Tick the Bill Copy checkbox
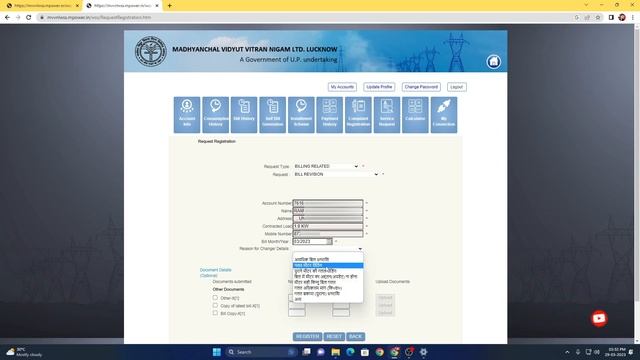Viewport: 640px width, 360px height. (x=215, y=313)
